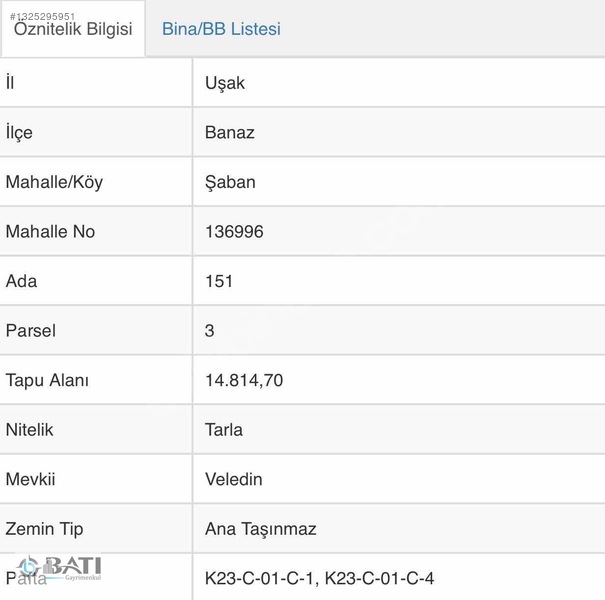Open the Bina/BB Listesi tab
Screen dimensions: 605x600
[221, 29]
